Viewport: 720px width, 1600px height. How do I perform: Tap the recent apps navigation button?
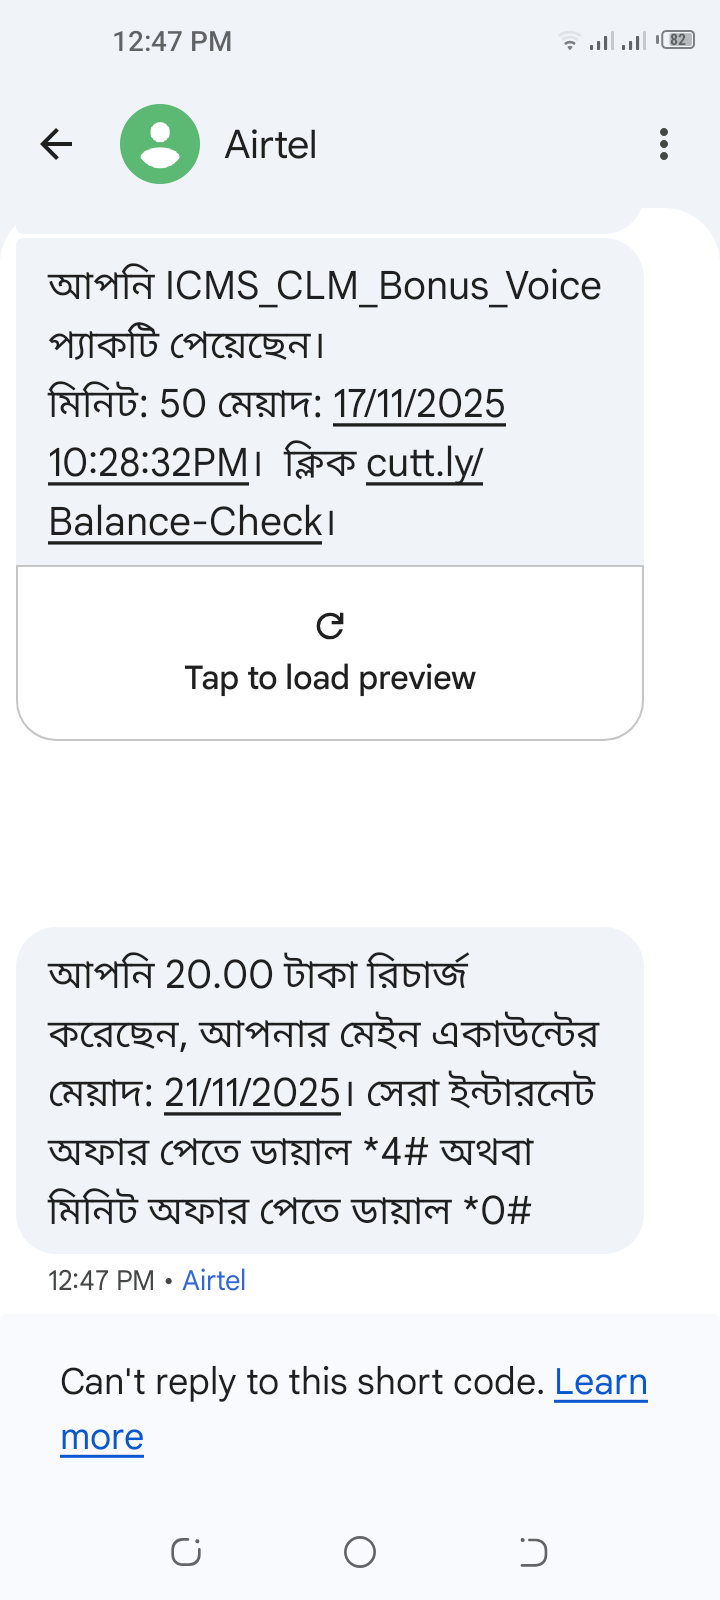tap(186, 1552)
